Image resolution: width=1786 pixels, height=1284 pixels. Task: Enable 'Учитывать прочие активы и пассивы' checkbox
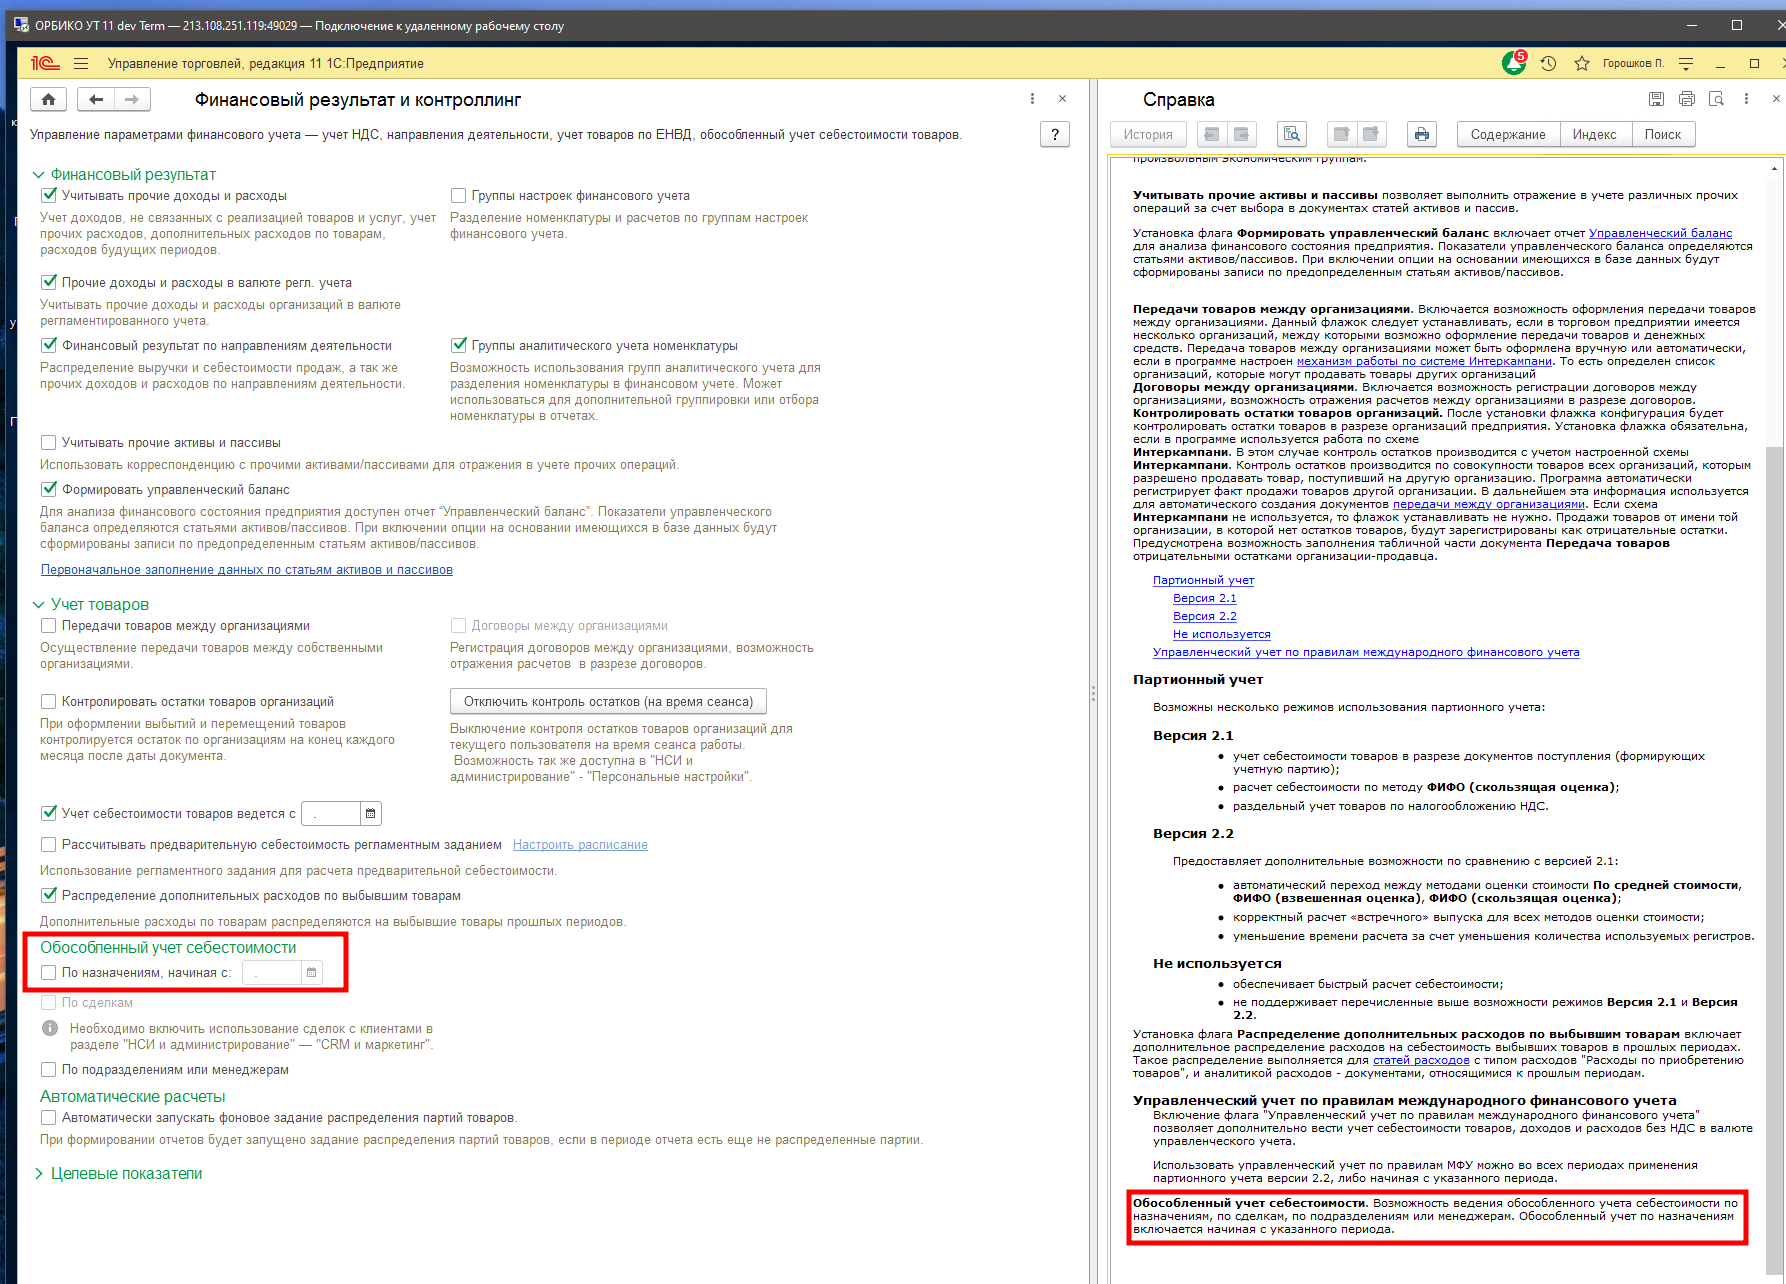pyautogui.click(x=48, y=442)
